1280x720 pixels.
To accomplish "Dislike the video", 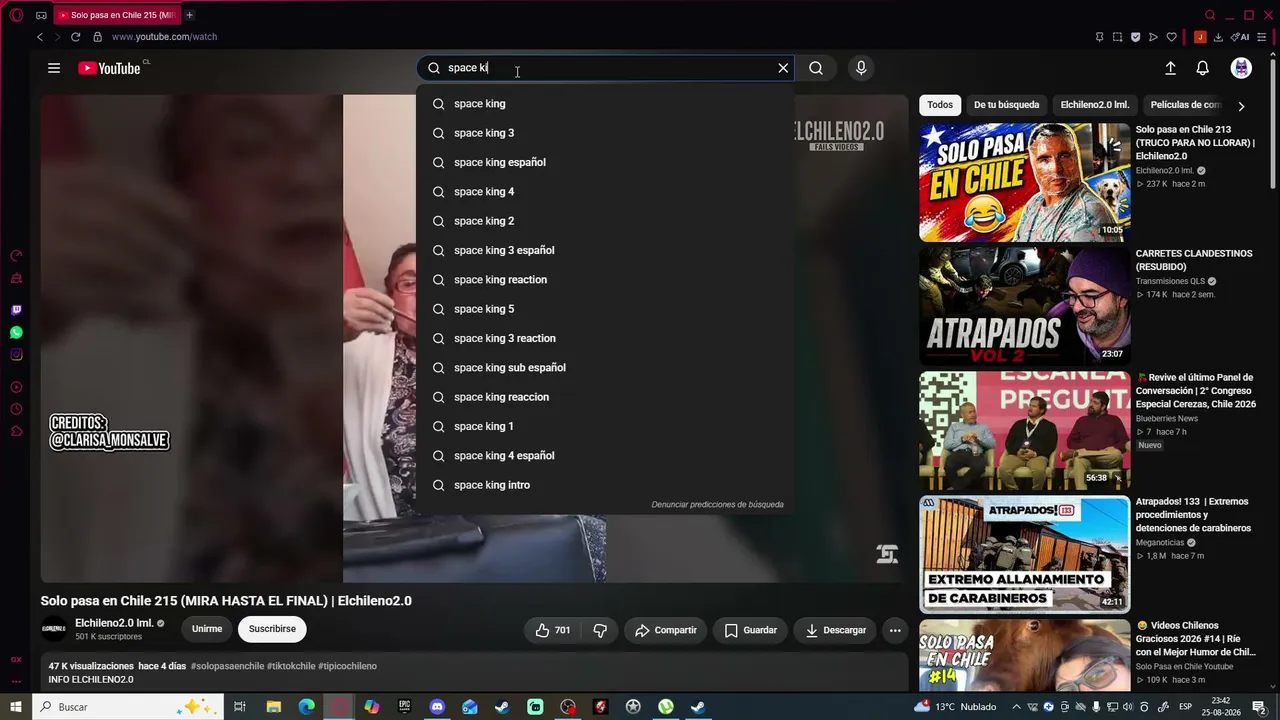I will click(x=600, y=630).
